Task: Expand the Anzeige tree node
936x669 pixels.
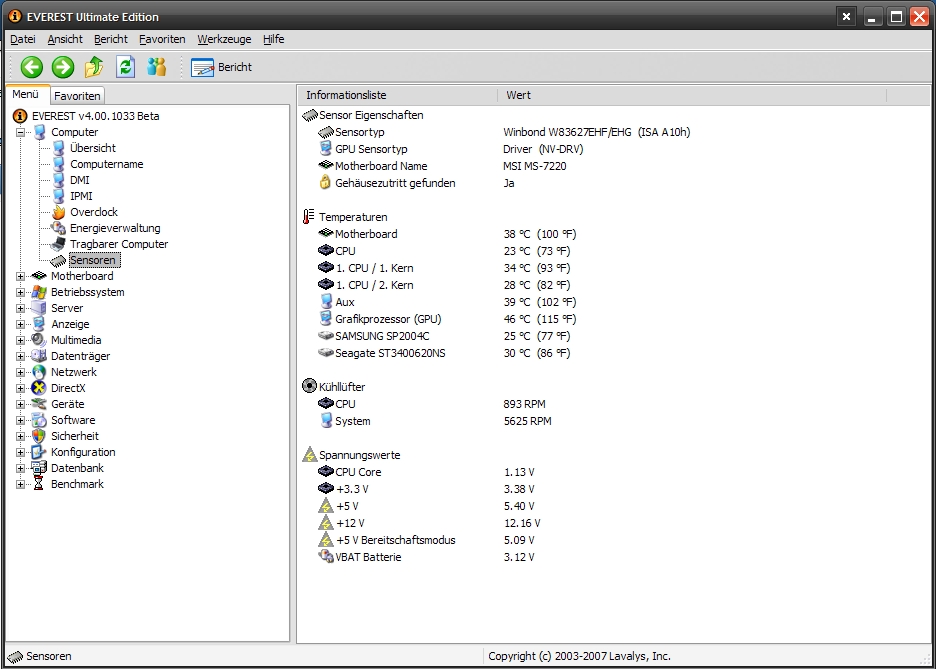Action: point(20,325)
